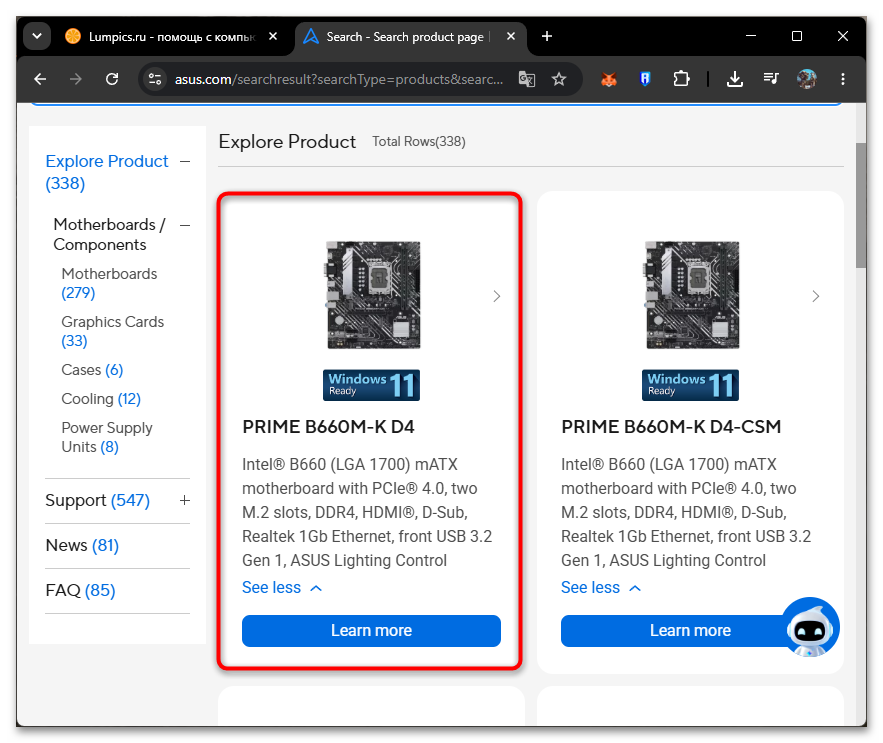The height and width of the screenshot is (743, 883).
Task: Go back to the previous page
Action: [x=40, y=79]
